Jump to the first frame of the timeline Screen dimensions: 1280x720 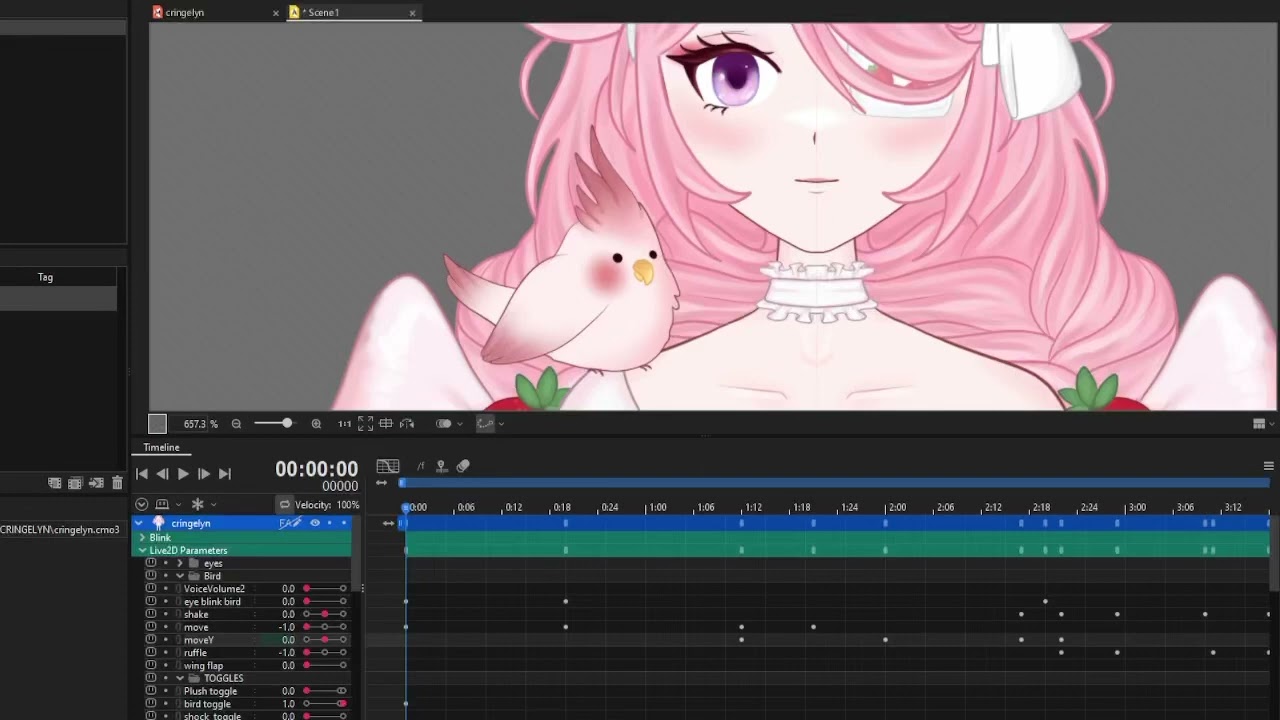(142, 474)
